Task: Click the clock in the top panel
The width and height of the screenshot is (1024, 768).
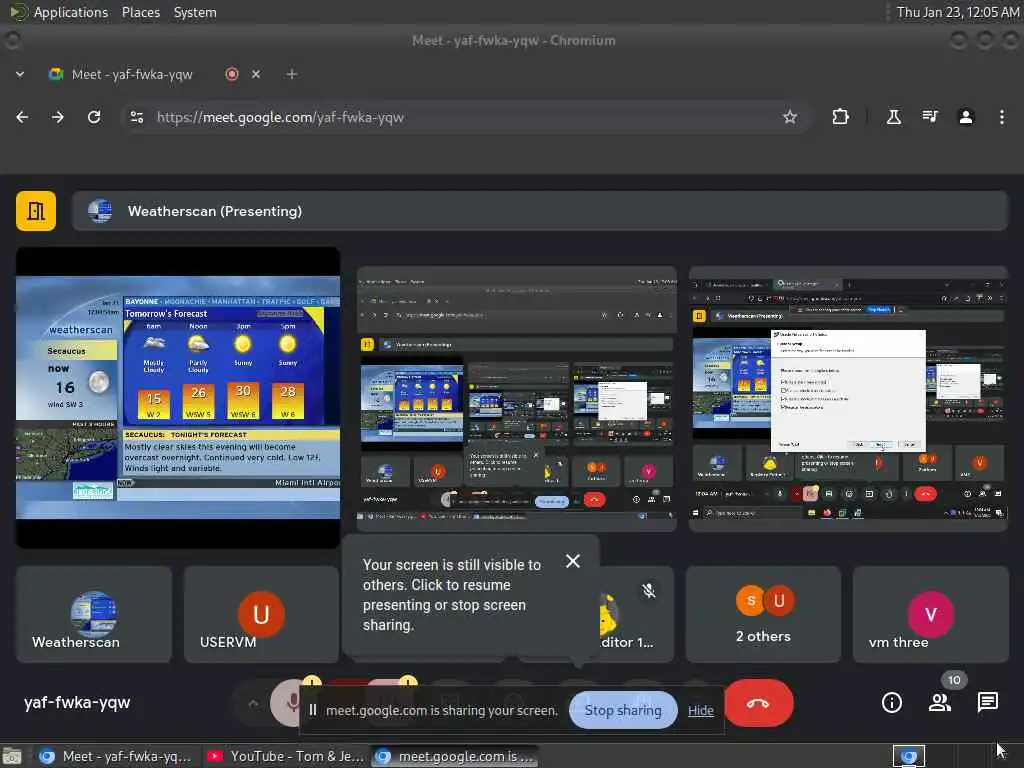Action: pos(957,12)
